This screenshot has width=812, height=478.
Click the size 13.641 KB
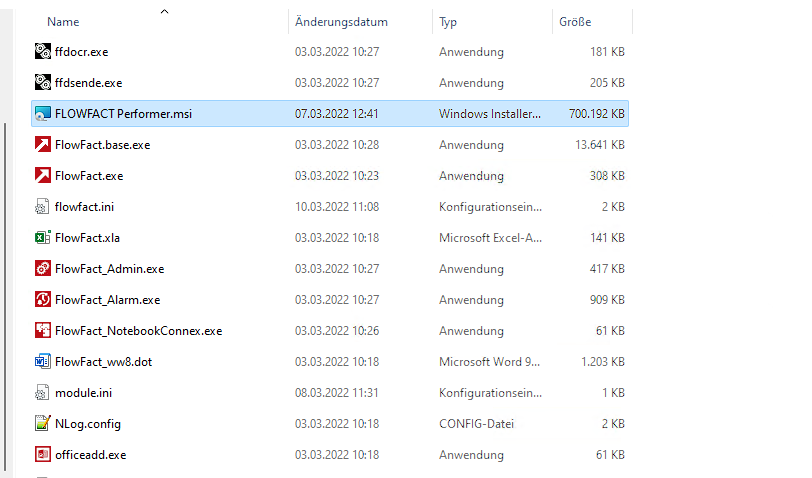click(x=600, y=144)
